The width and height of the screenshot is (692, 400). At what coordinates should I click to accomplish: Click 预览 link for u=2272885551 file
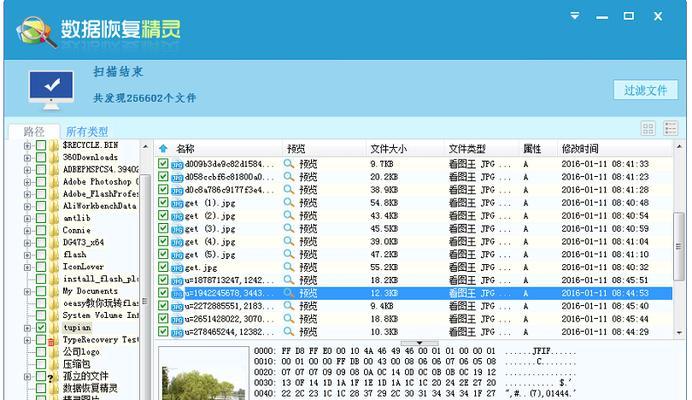[308, 306]
